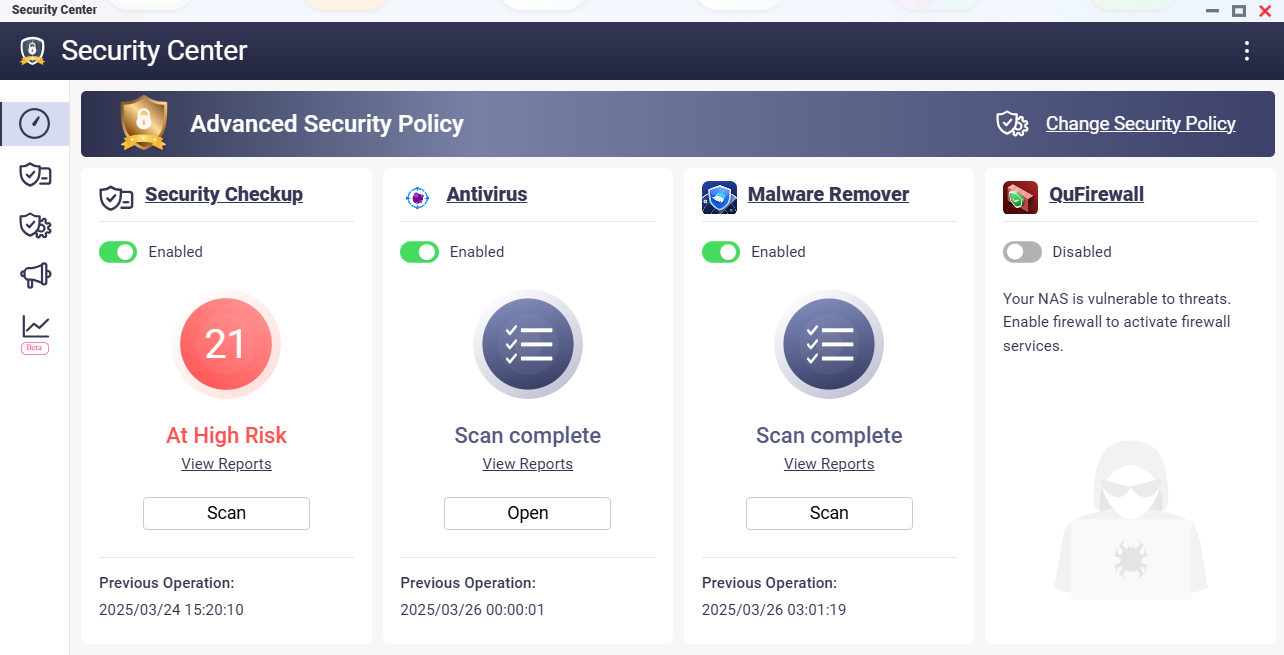Open the Malware Remover title link
Screen dimensions: 1284x655
pyautogui.click(x=828, y=194)
